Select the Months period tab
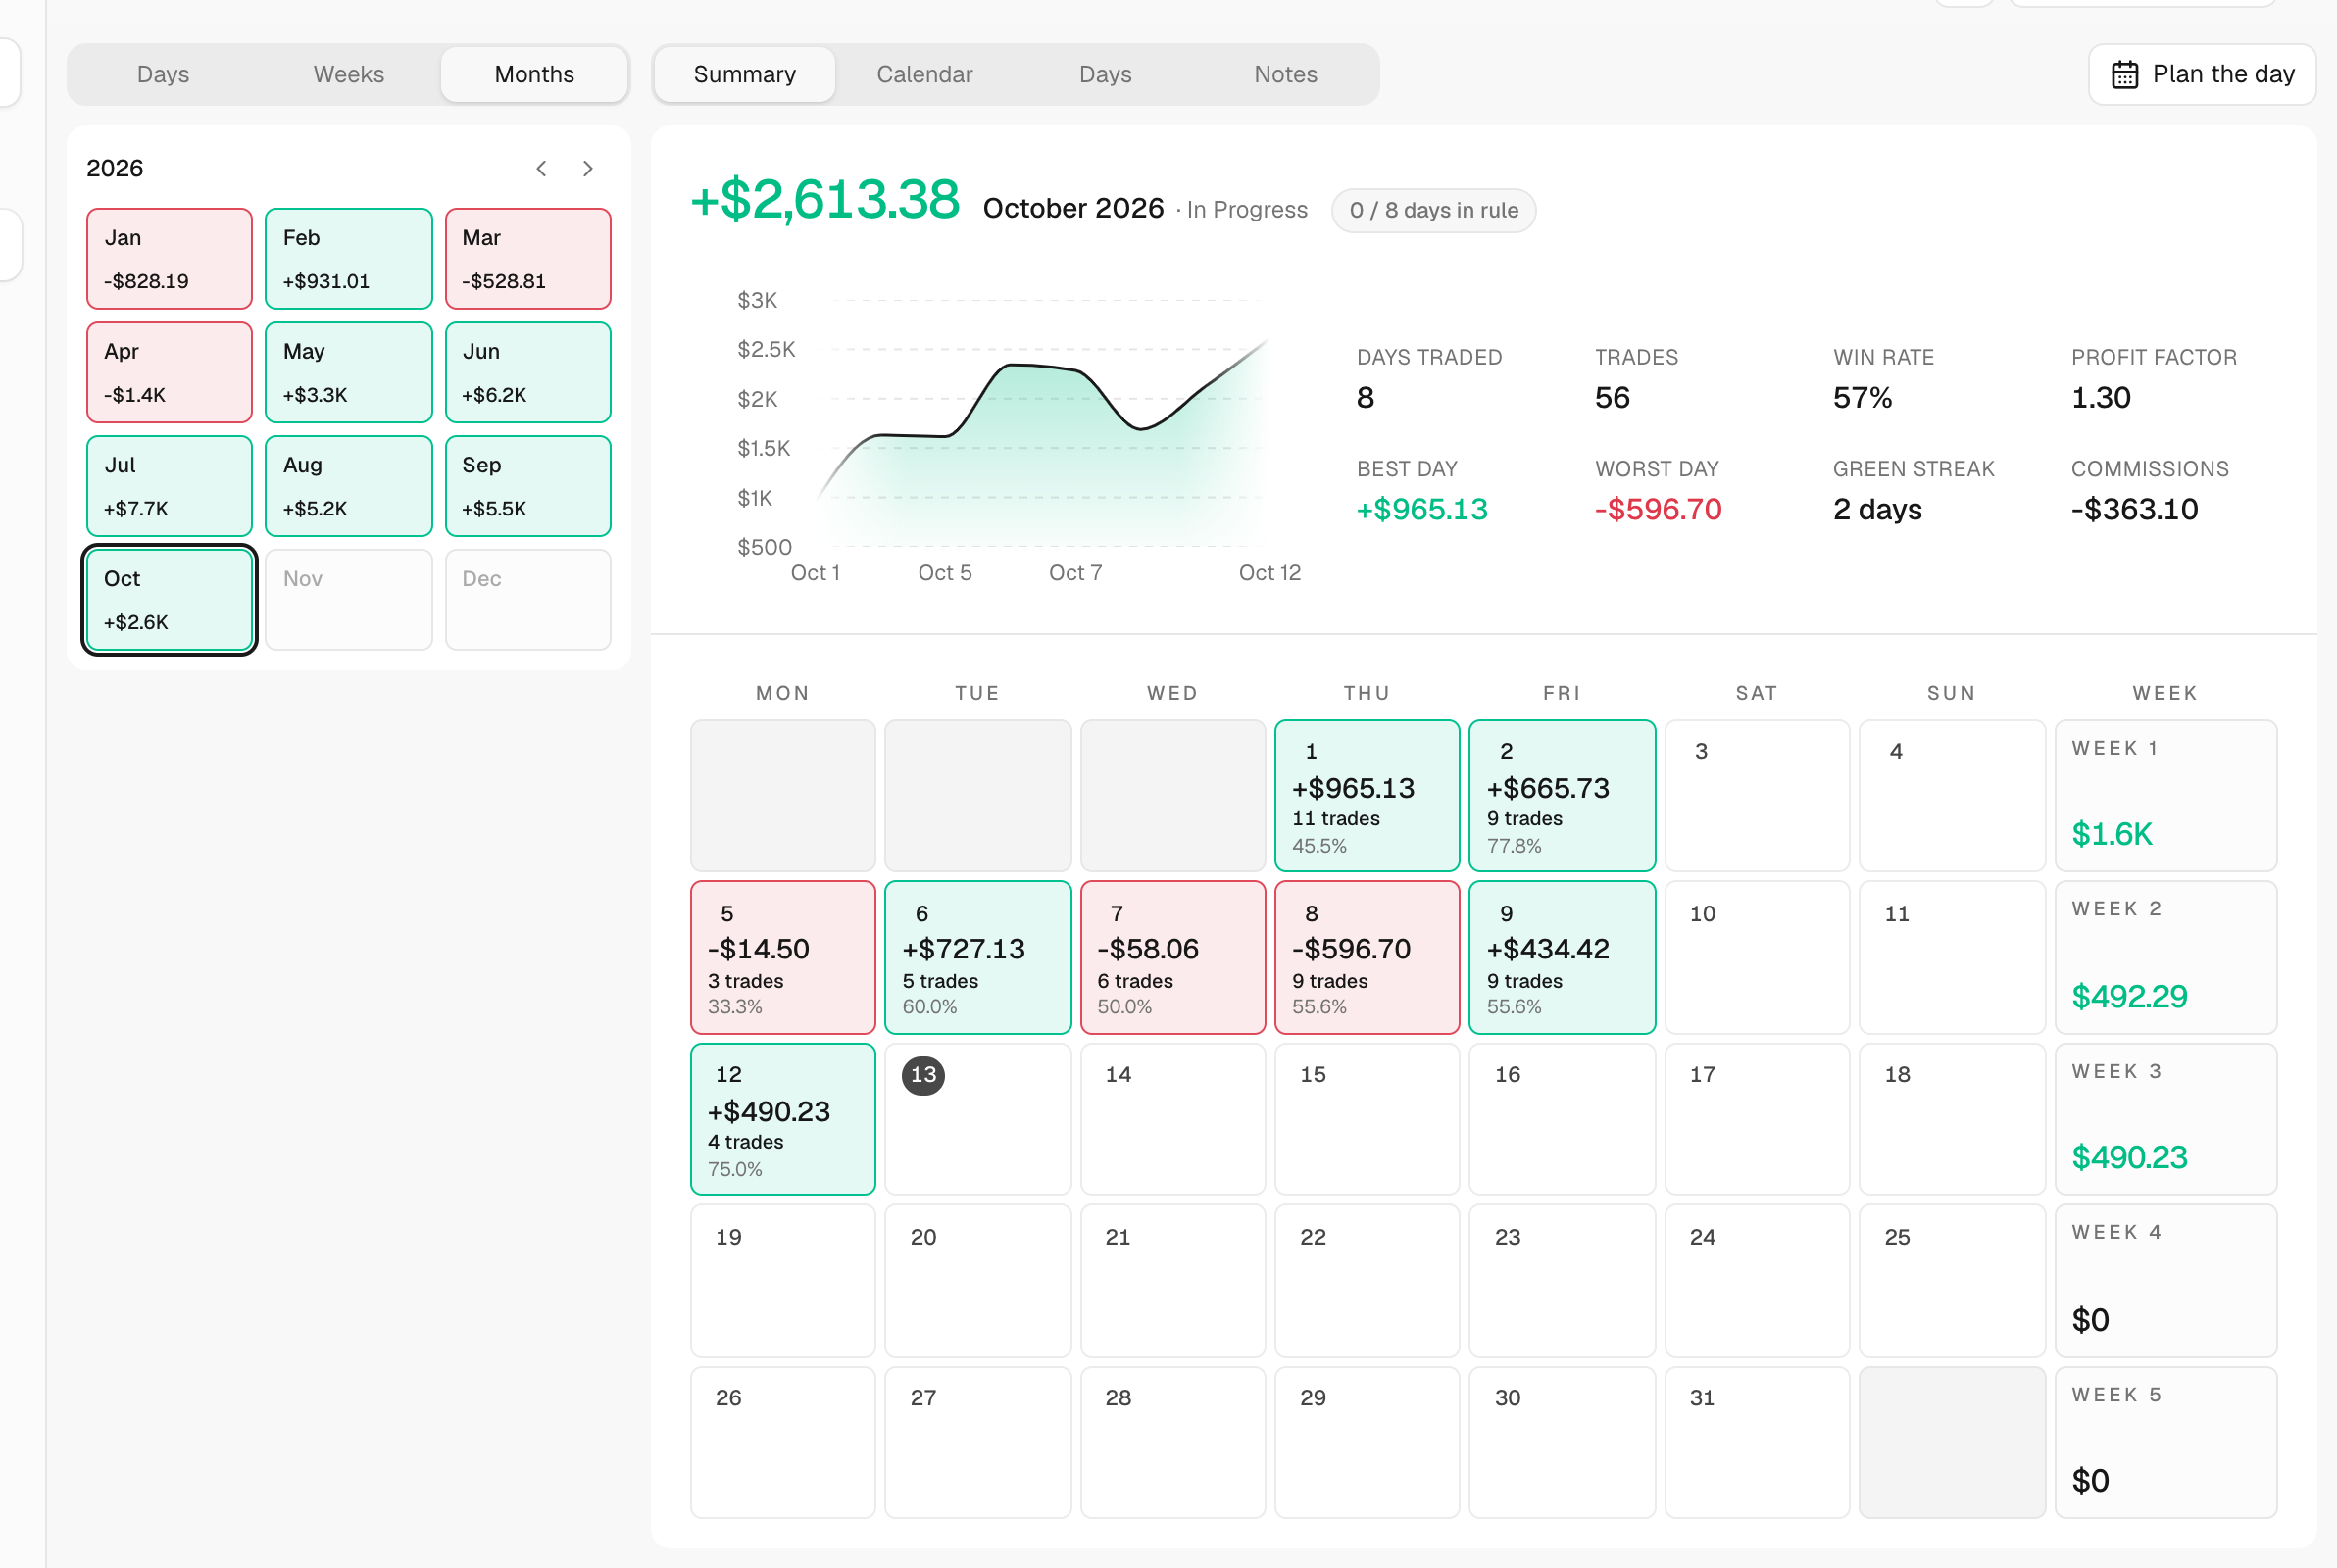Viewport: 2337px width, 1568px height. pos(534,75)
